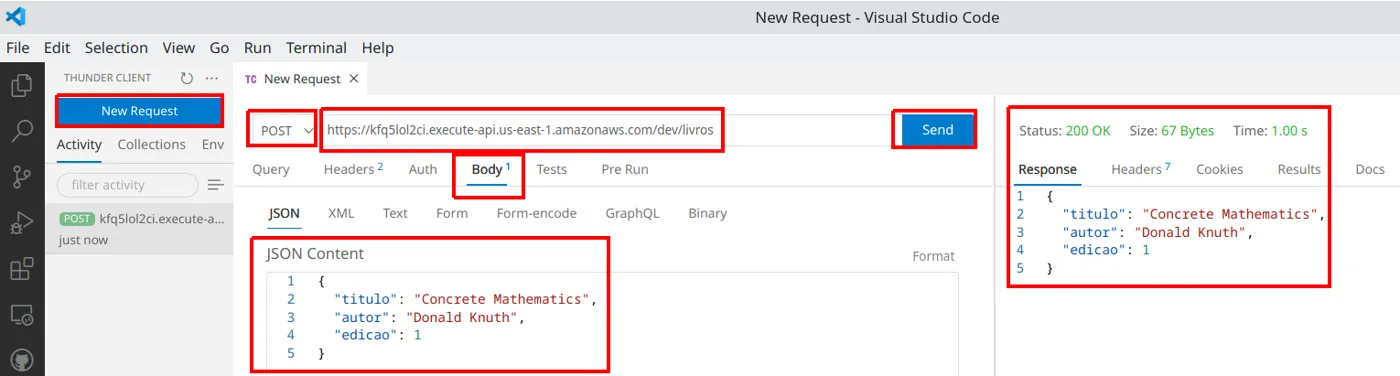Show the Cookies tab in response panel
Viewport: 1400px width, 376px height.
tap(1220, 170)
